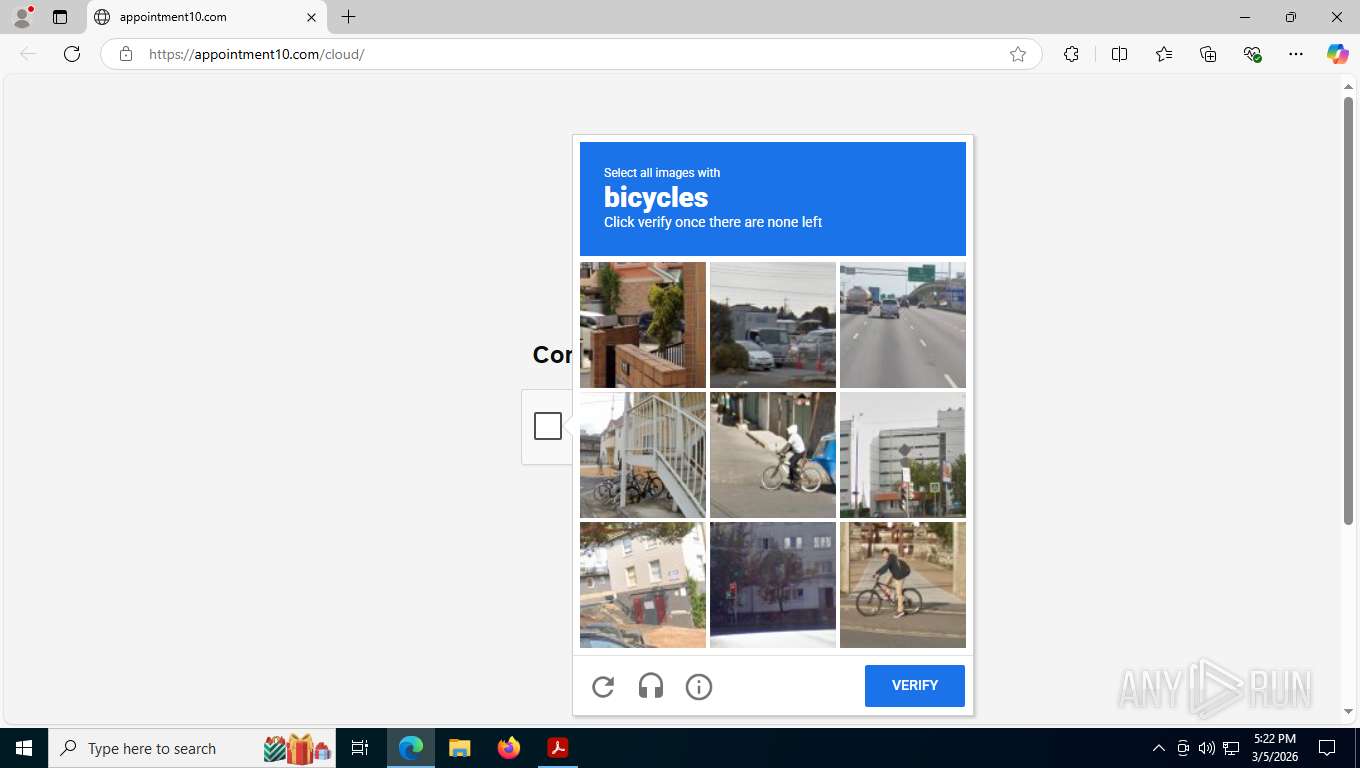Open Microsoft Edge from the taskbar
Screen dimensions: 1360x768
(x=411, y=748)
